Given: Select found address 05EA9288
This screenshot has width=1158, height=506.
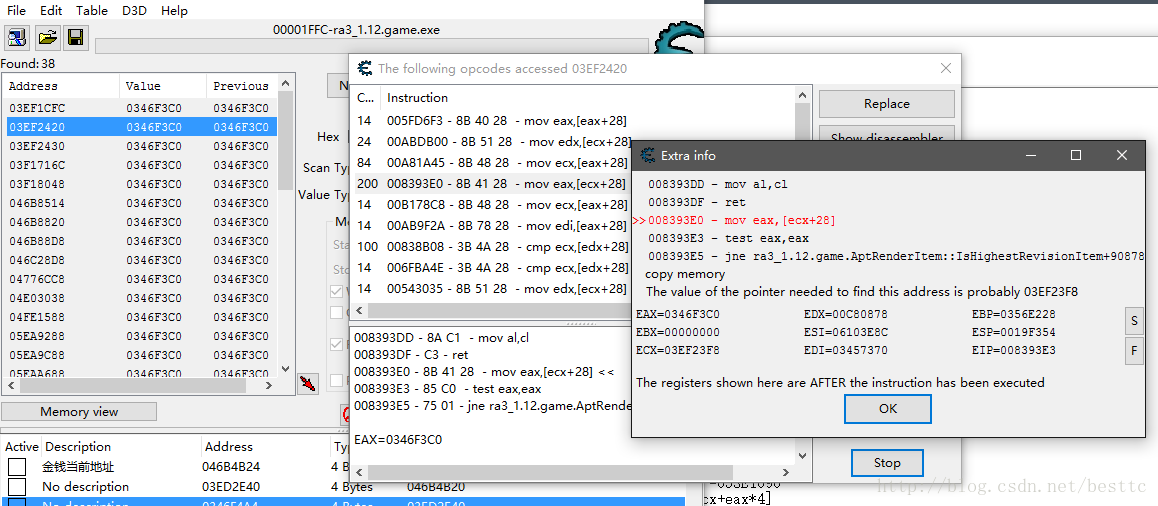Looking at the screenshot, I should (140, 336).
